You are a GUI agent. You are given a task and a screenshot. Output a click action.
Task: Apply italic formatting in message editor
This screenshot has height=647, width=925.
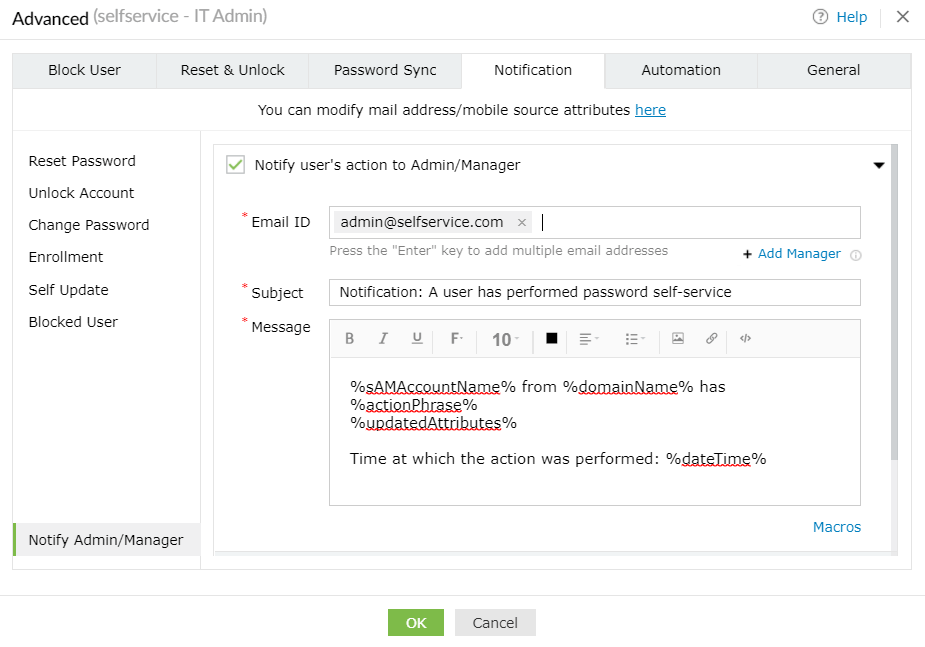coord(383,339)
